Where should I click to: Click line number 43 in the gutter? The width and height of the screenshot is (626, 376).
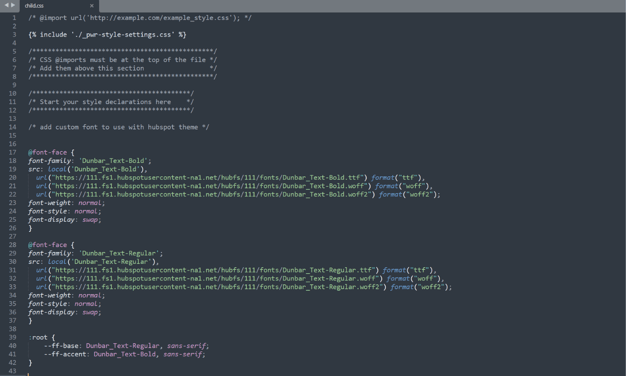[x=12, y=371]
